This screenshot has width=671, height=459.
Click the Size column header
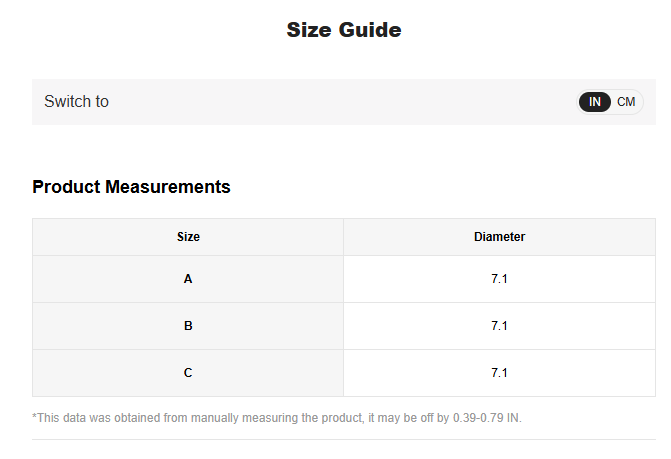pyautogui.click(x=188, y=237)
